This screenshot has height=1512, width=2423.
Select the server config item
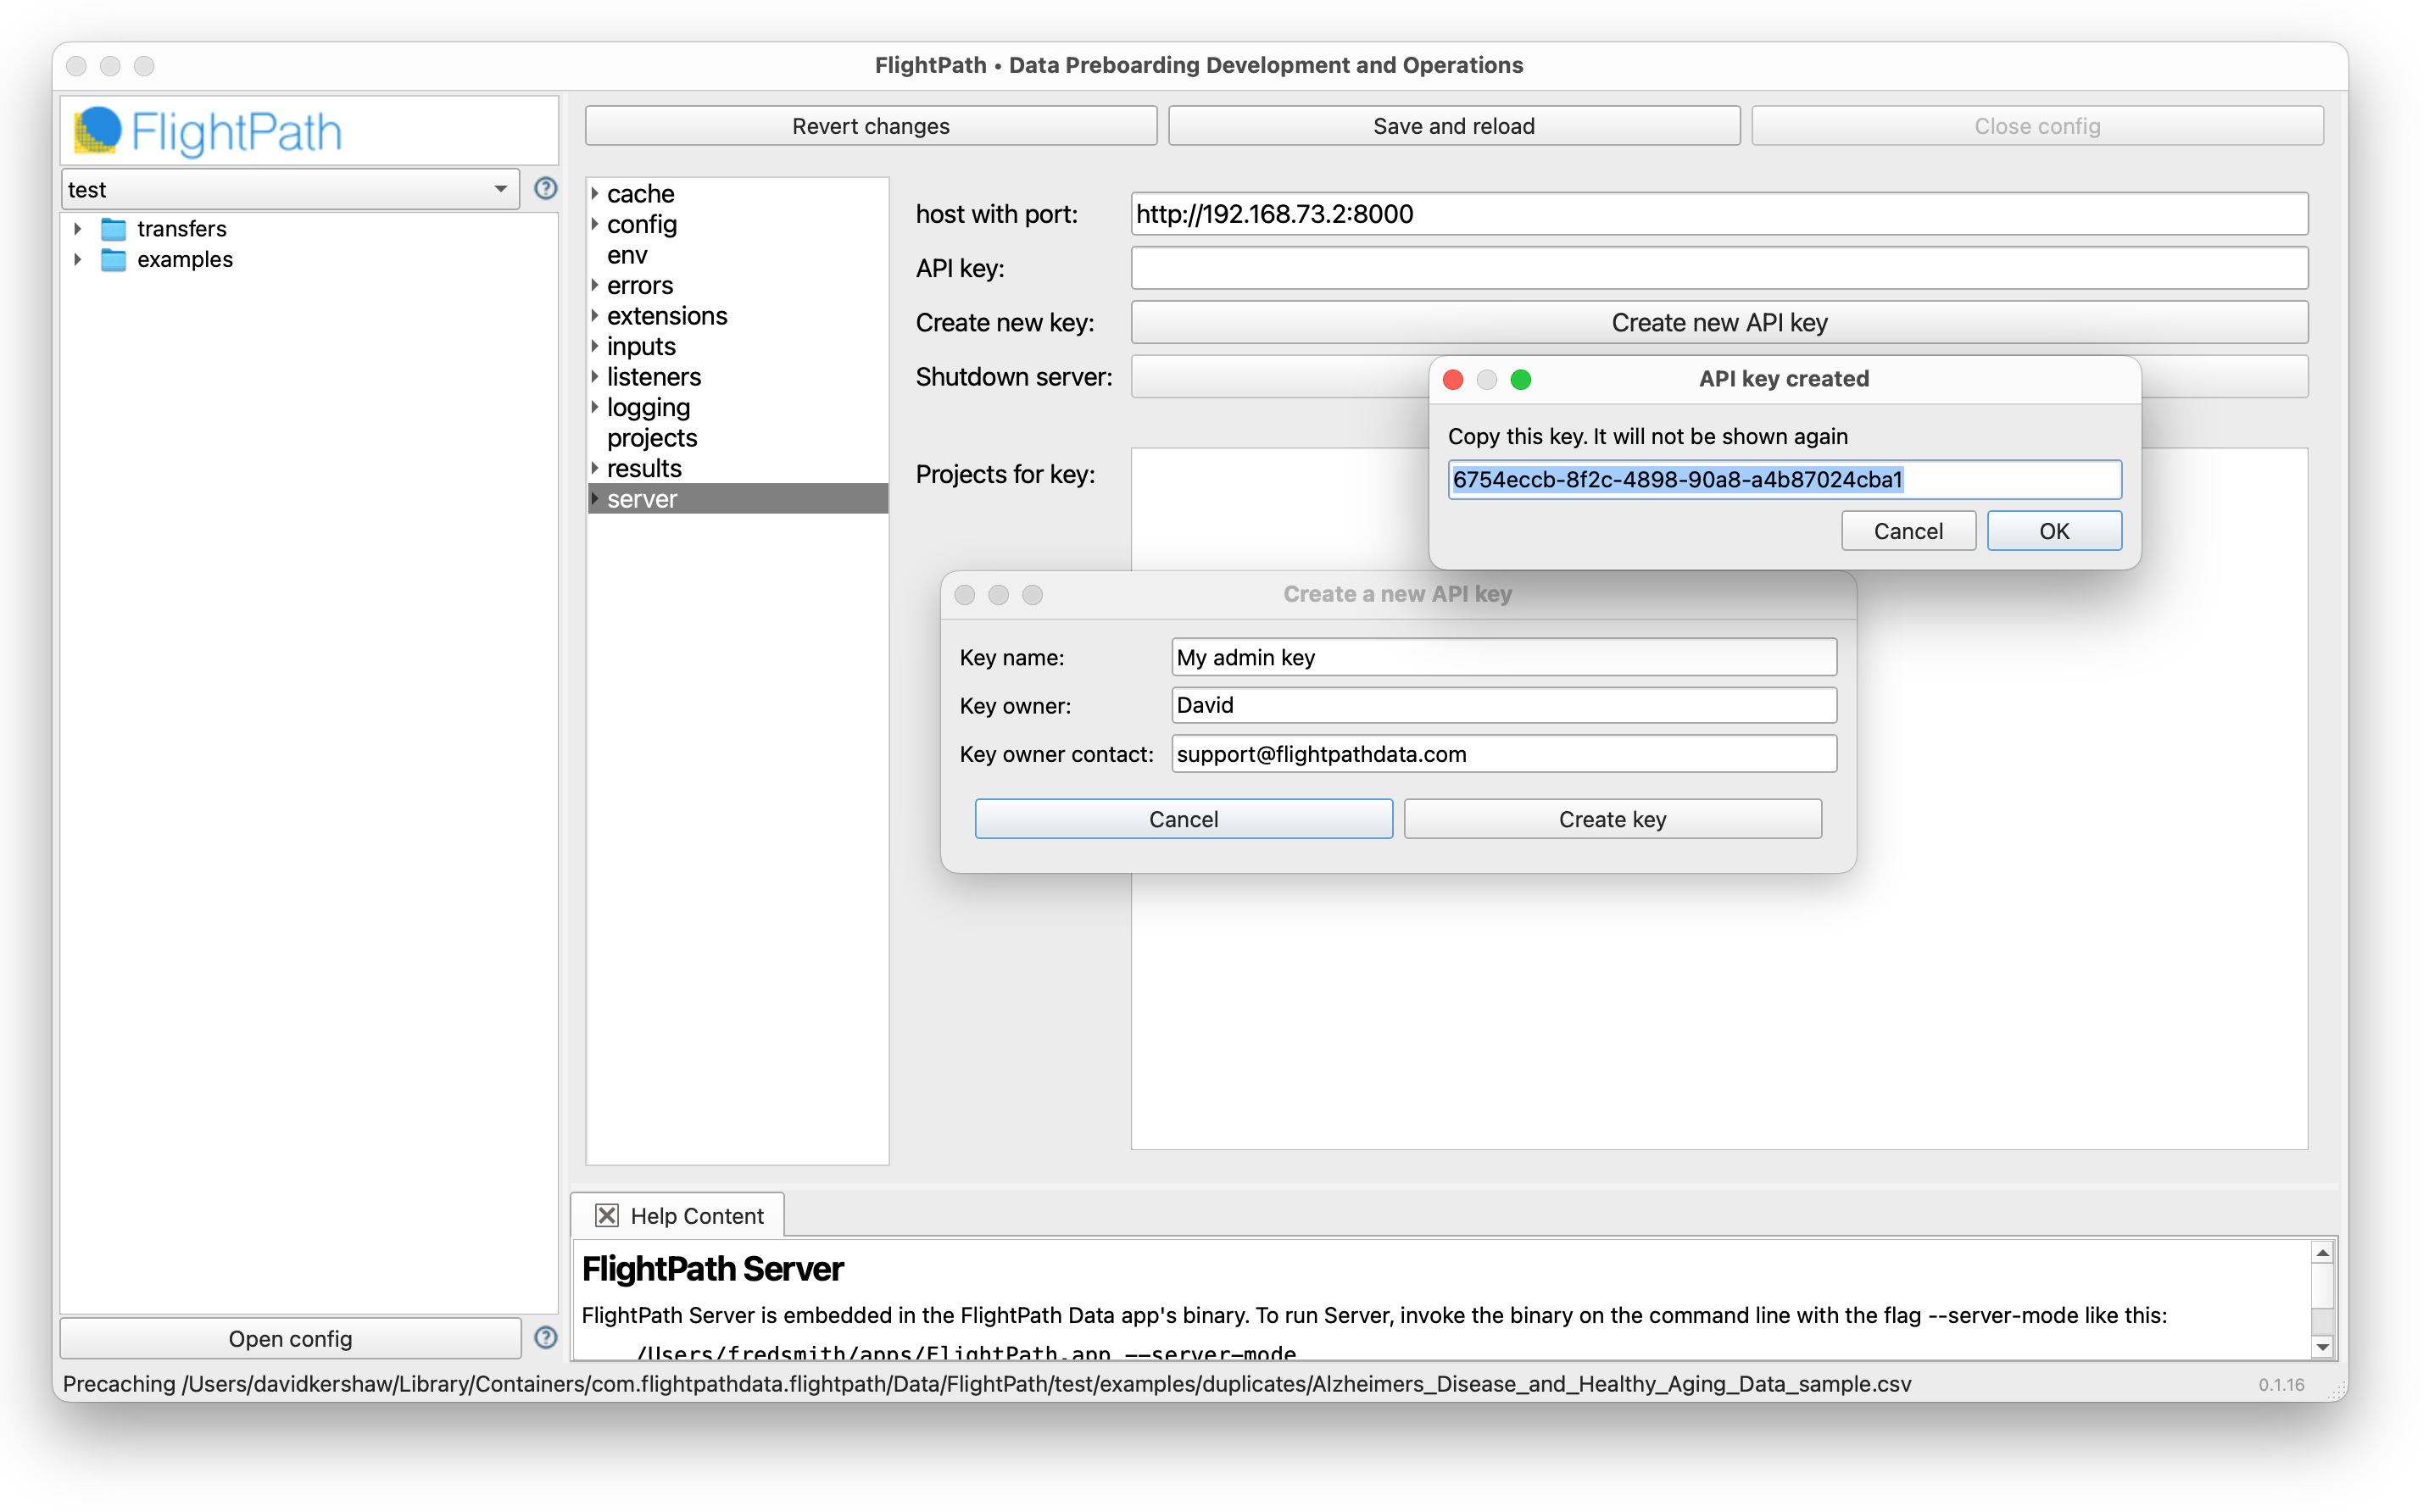[642, 499]
